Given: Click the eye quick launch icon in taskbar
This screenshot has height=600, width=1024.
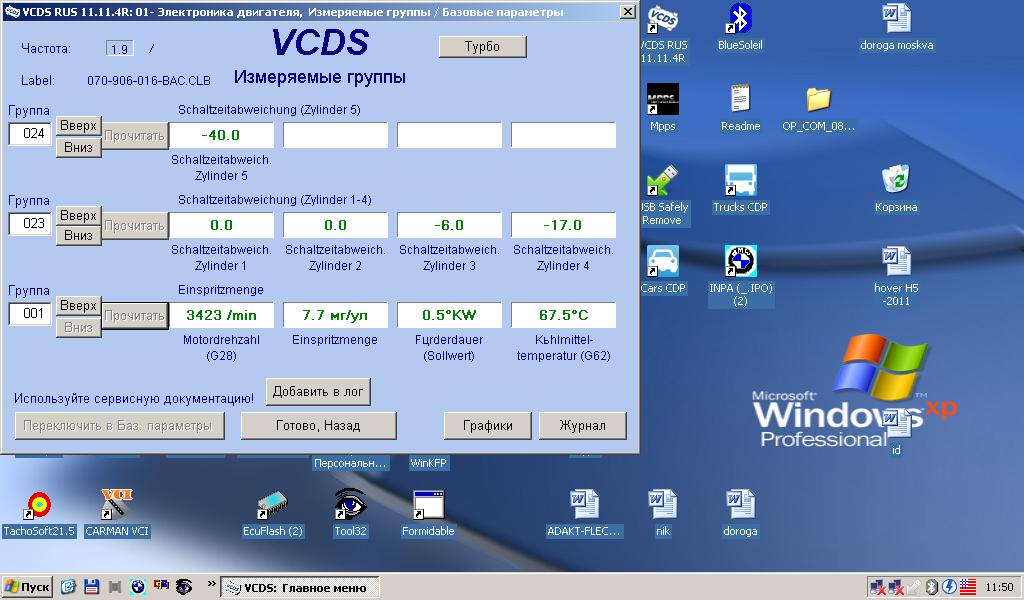Looking at the screenshot, I should (x=184, y=587).
